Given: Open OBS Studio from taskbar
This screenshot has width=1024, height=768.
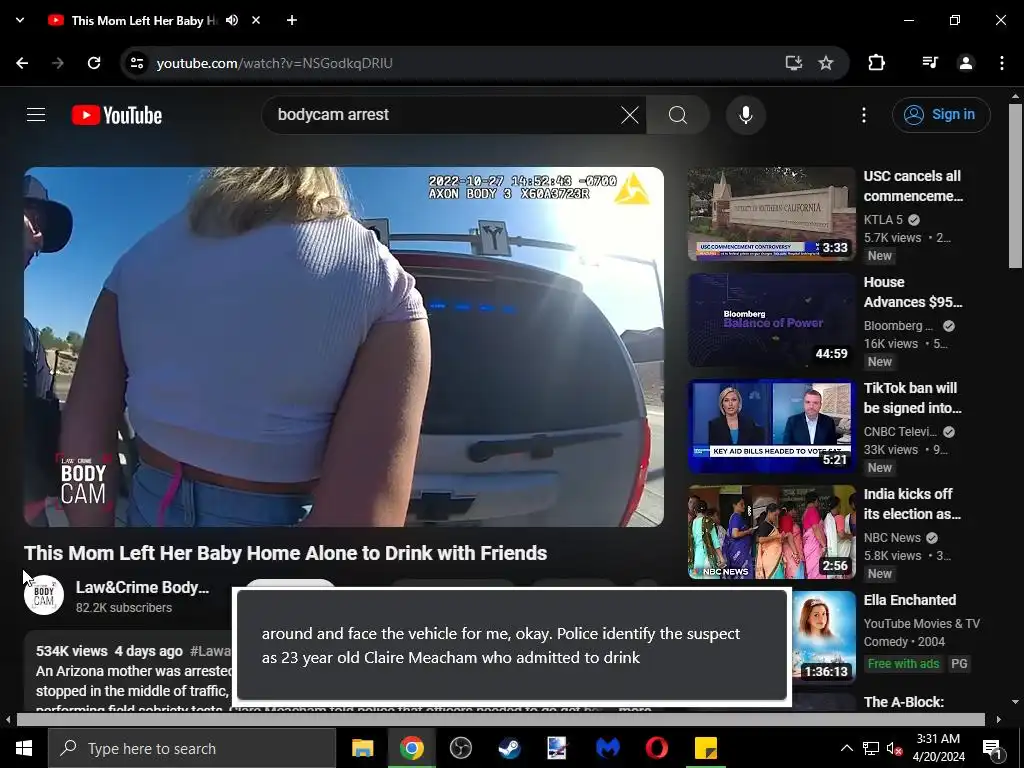Looking at the screenshot, I should pos(460,748).
